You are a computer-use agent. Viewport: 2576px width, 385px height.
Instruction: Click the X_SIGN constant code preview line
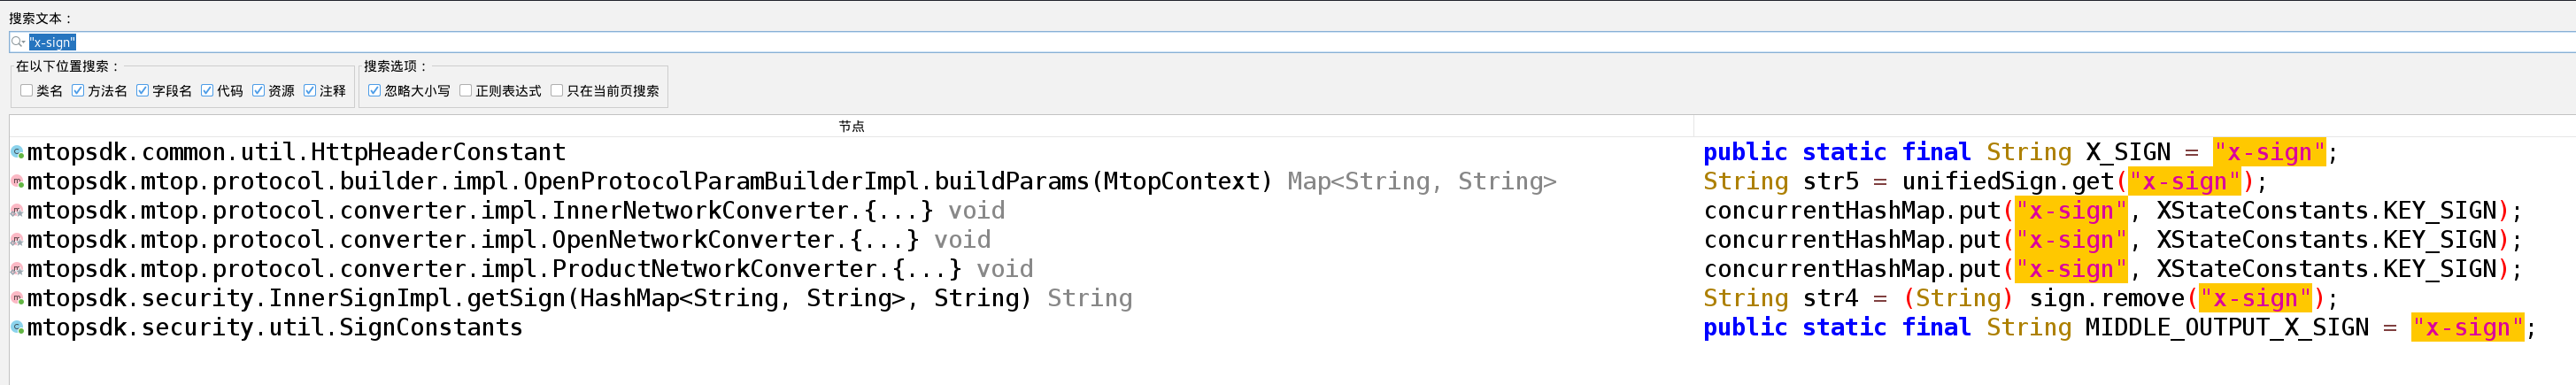click(x=2020, y=152)
